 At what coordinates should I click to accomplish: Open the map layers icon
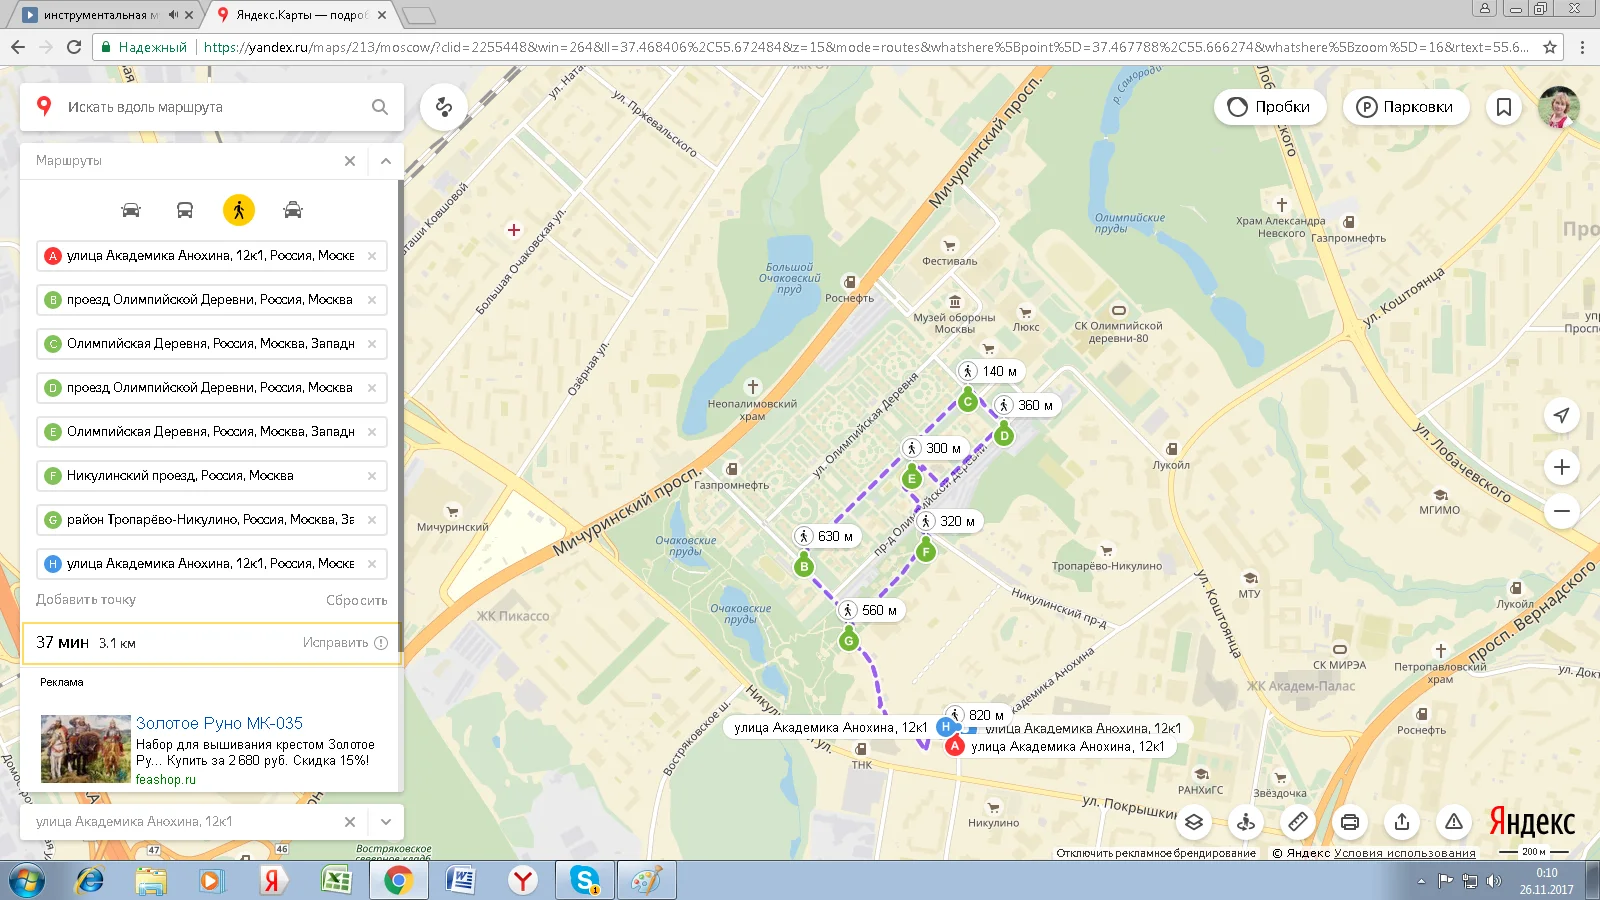pyautogui.click(x=1194, y=822)
